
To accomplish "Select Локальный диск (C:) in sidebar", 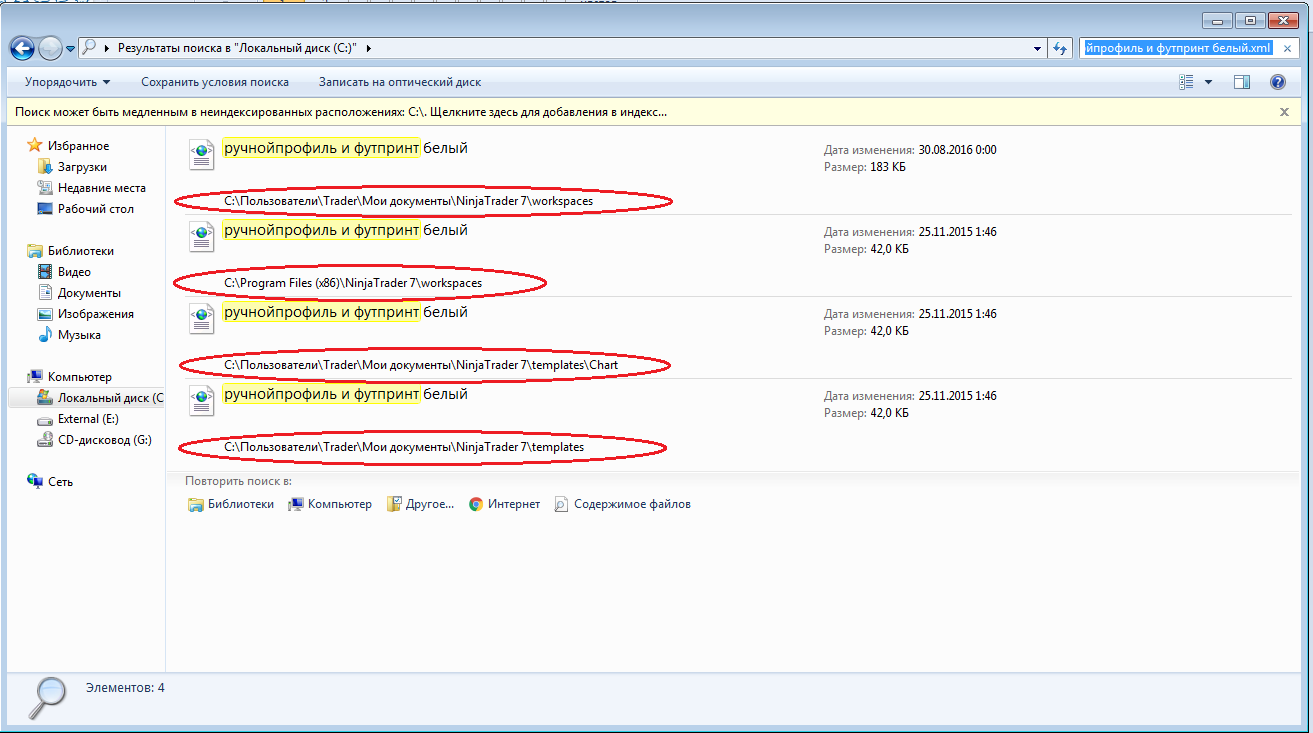I will 86,398.
